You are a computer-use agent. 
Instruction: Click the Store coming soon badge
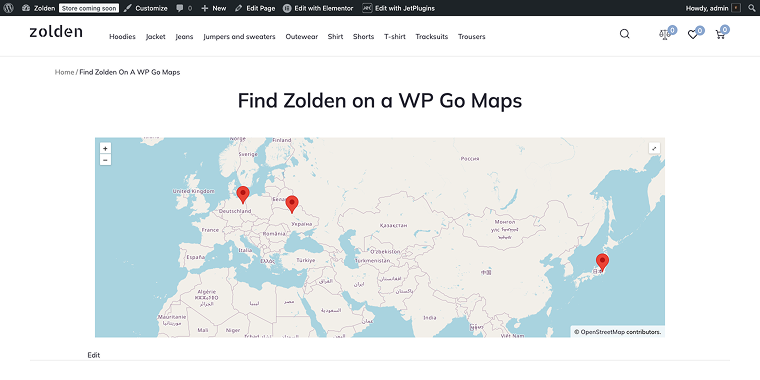pos(88,8)
